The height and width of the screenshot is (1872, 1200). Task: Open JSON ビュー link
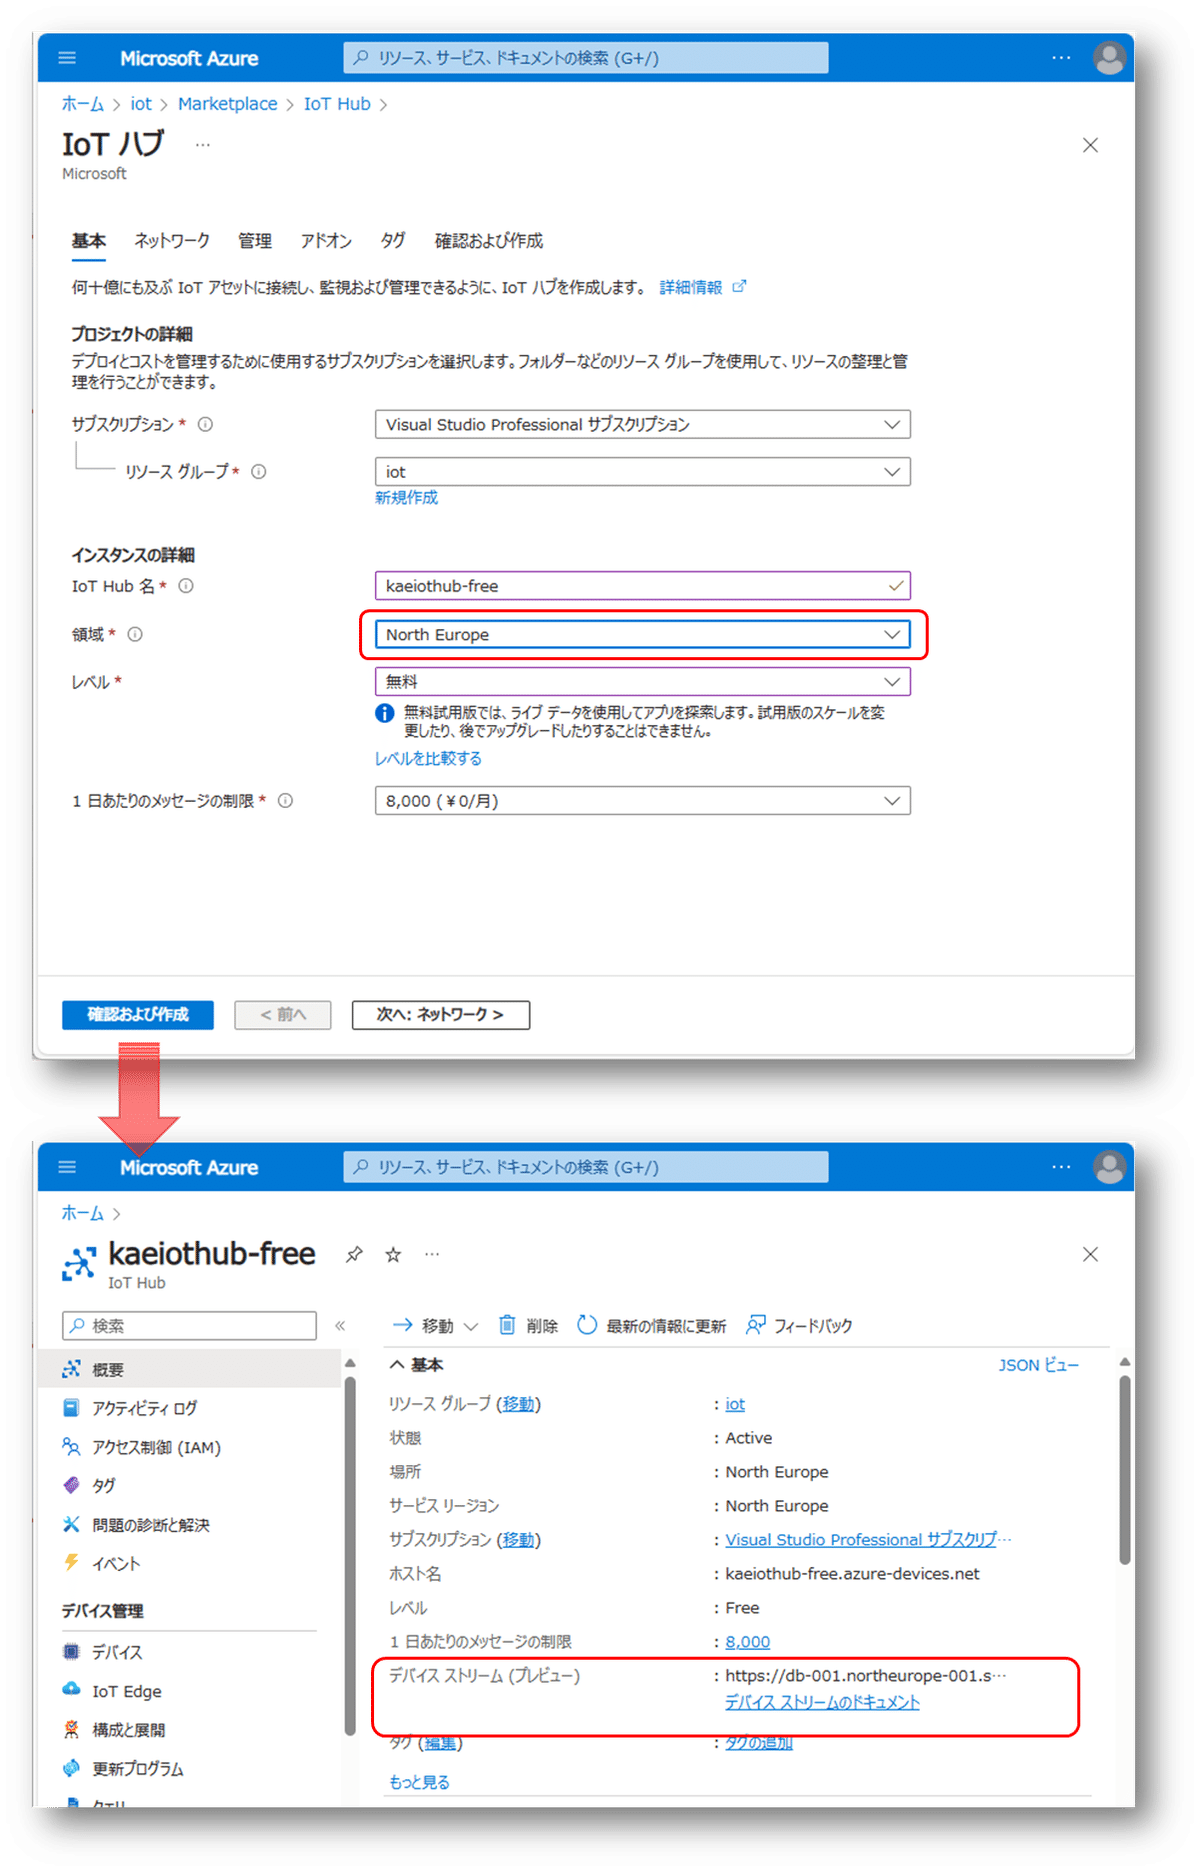1038,1365
